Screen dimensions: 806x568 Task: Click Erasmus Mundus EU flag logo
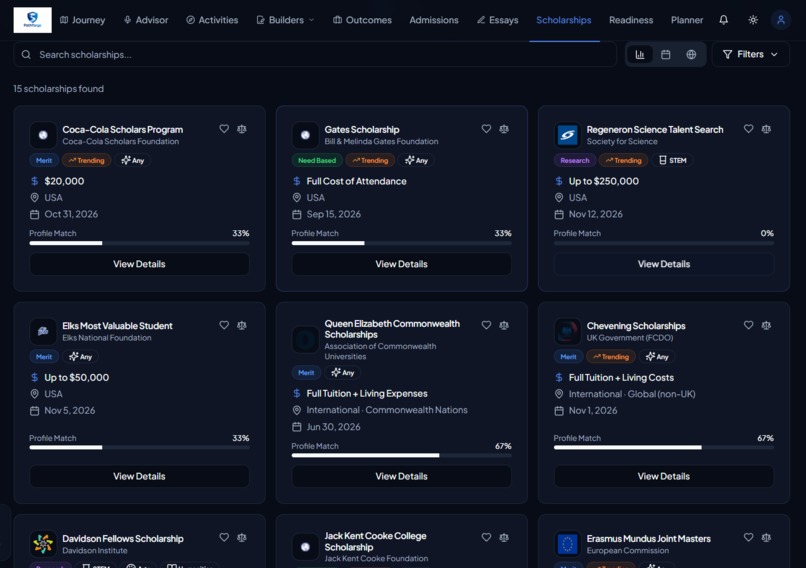(x=567, y=544)
